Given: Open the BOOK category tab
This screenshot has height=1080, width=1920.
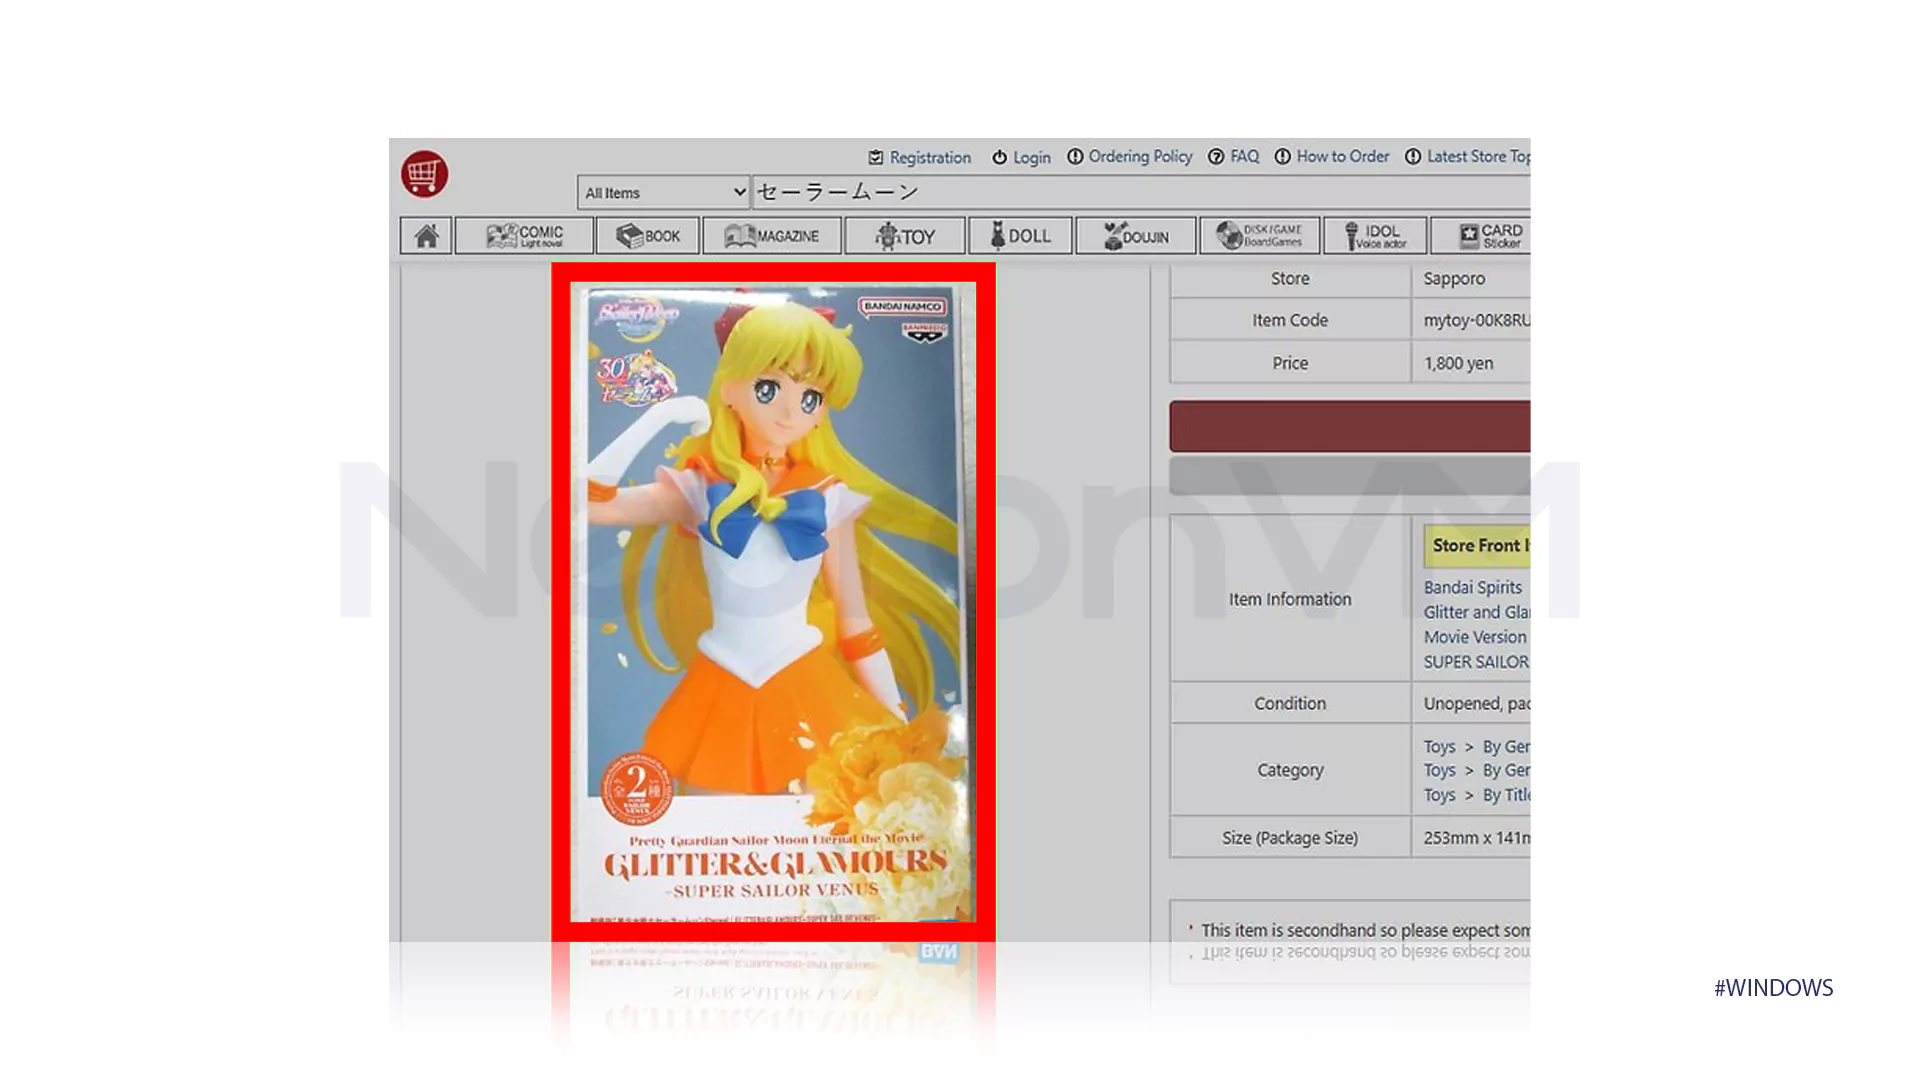Looking at the screenshot, I should pyautogui.click(x=648, y=236).
